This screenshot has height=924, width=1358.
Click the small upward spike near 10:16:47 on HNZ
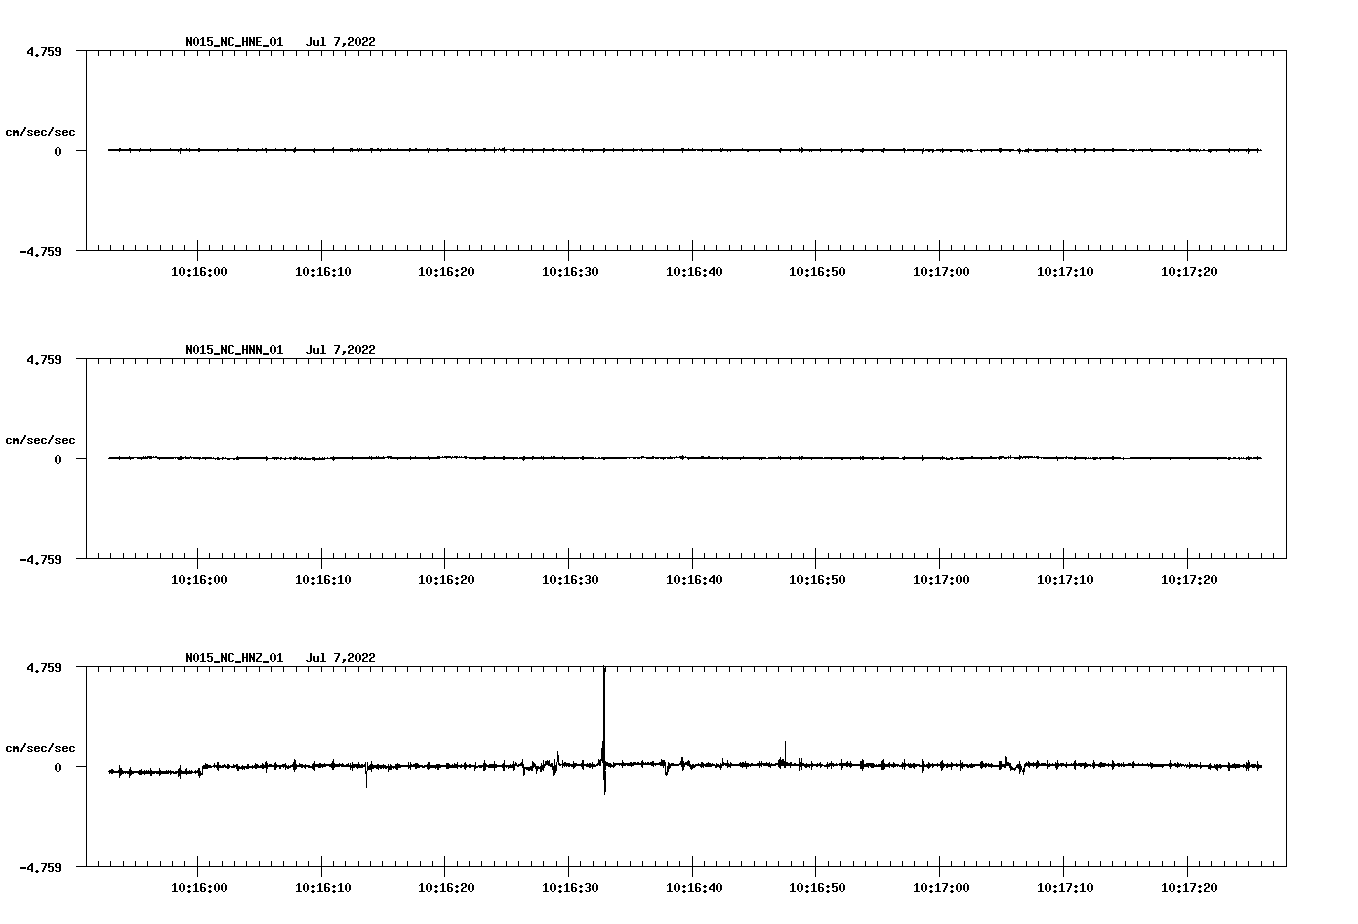coord(785,752)
